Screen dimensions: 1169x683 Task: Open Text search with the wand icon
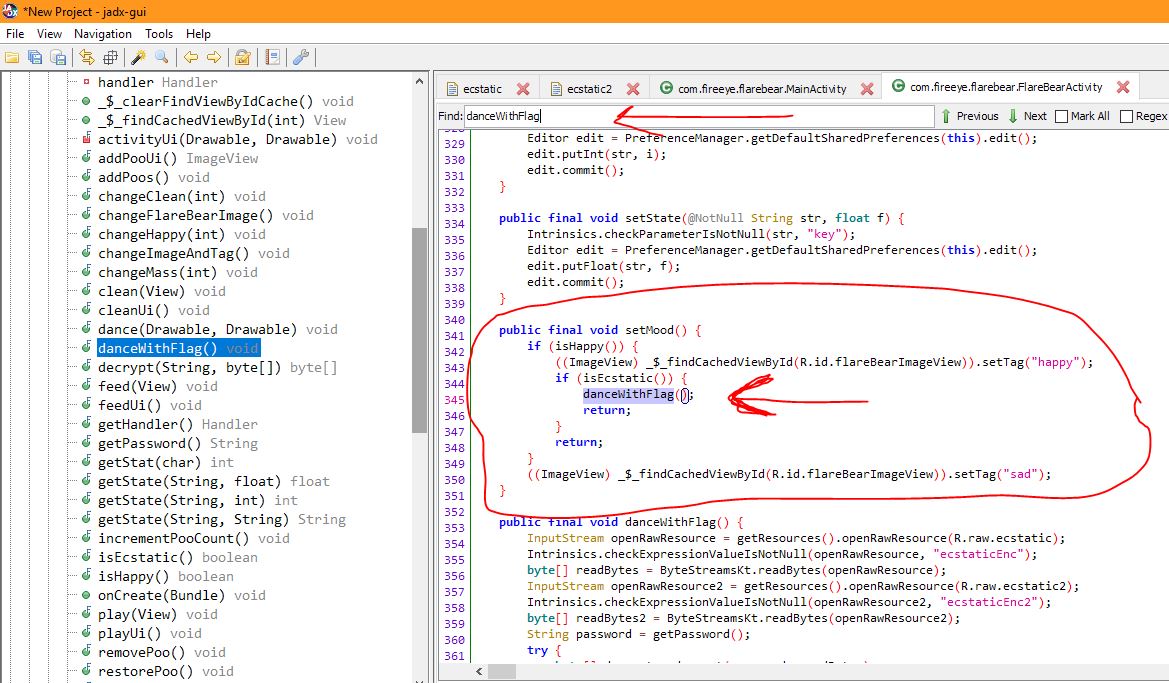139,57
